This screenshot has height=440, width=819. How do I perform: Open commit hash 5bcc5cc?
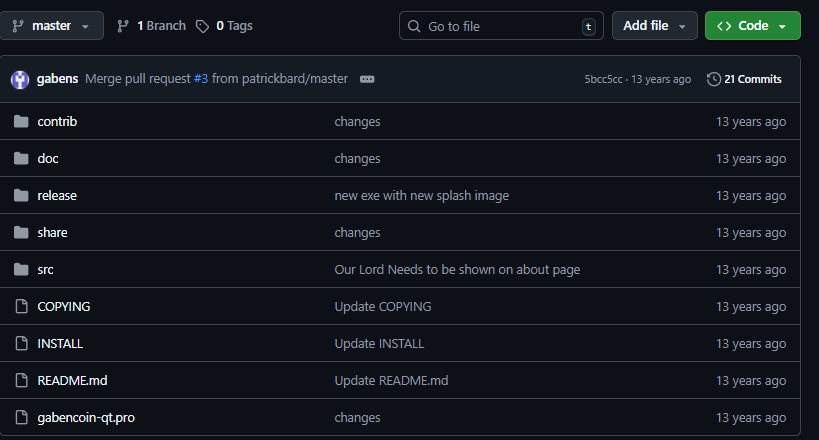[603, 79]
